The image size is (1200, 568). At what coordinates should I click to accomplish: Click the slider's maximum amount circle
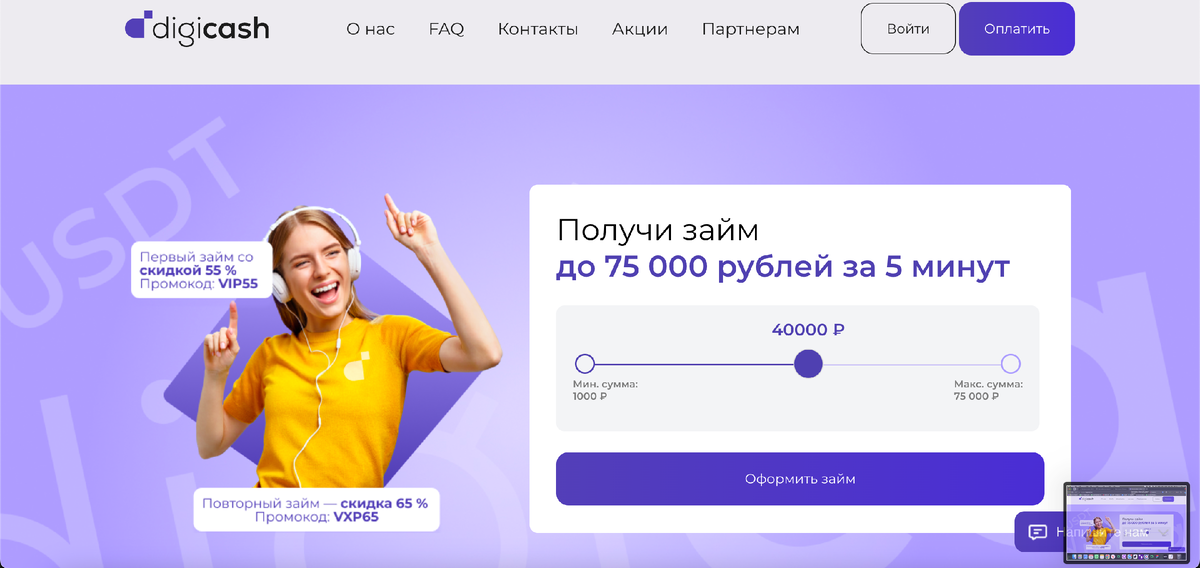click(x=1011, y=363)
